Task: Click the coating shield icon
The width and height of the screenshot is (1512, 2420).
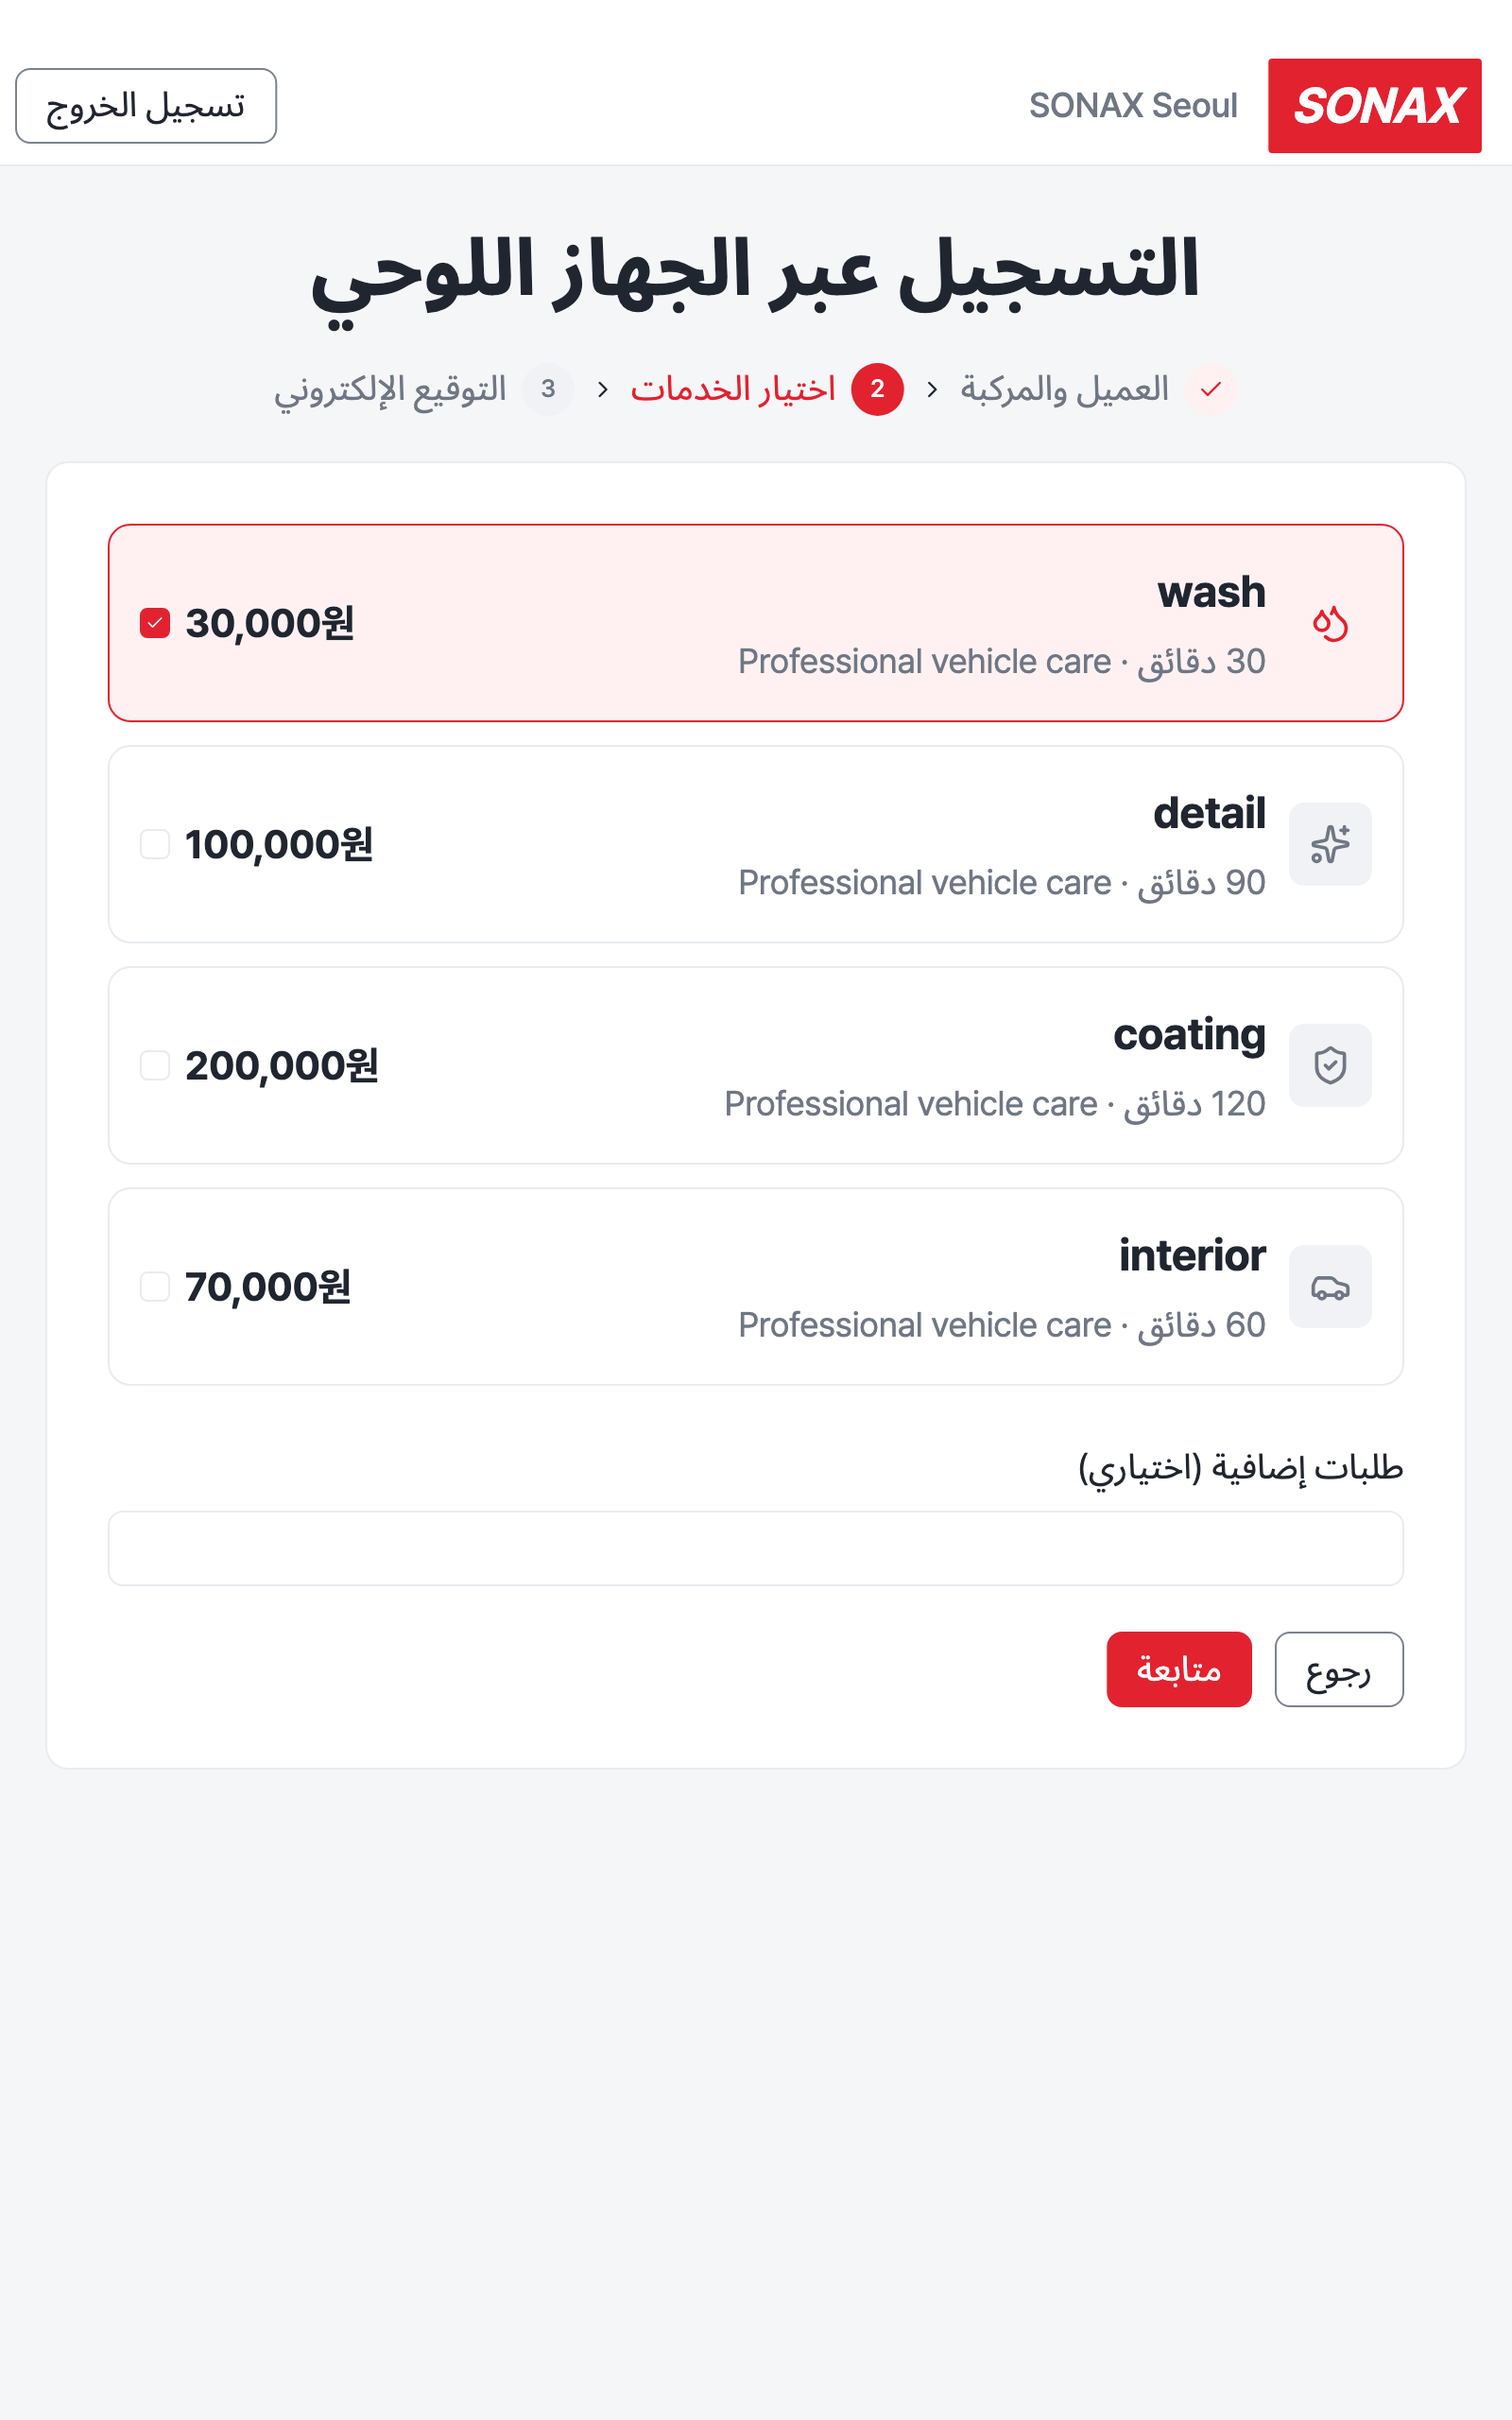Action: (x=1330, y=1065)
